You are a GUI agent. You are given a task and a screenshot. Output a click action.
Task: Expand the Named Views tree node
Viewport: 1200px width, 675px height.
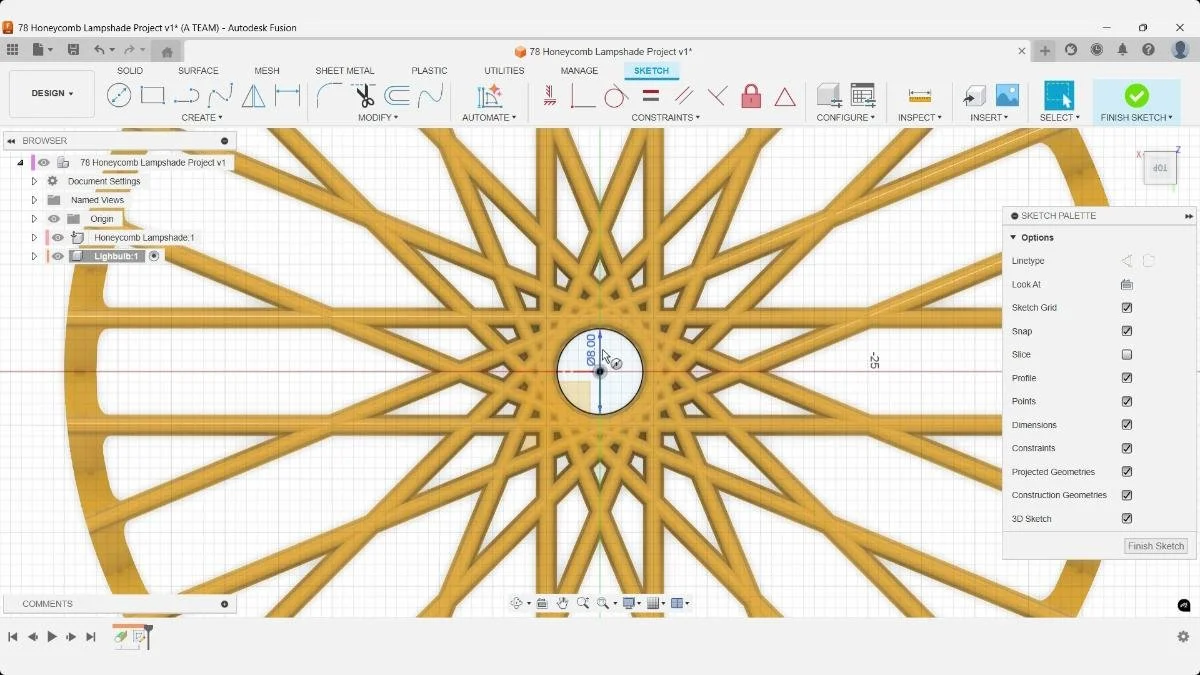coord(34,200)
